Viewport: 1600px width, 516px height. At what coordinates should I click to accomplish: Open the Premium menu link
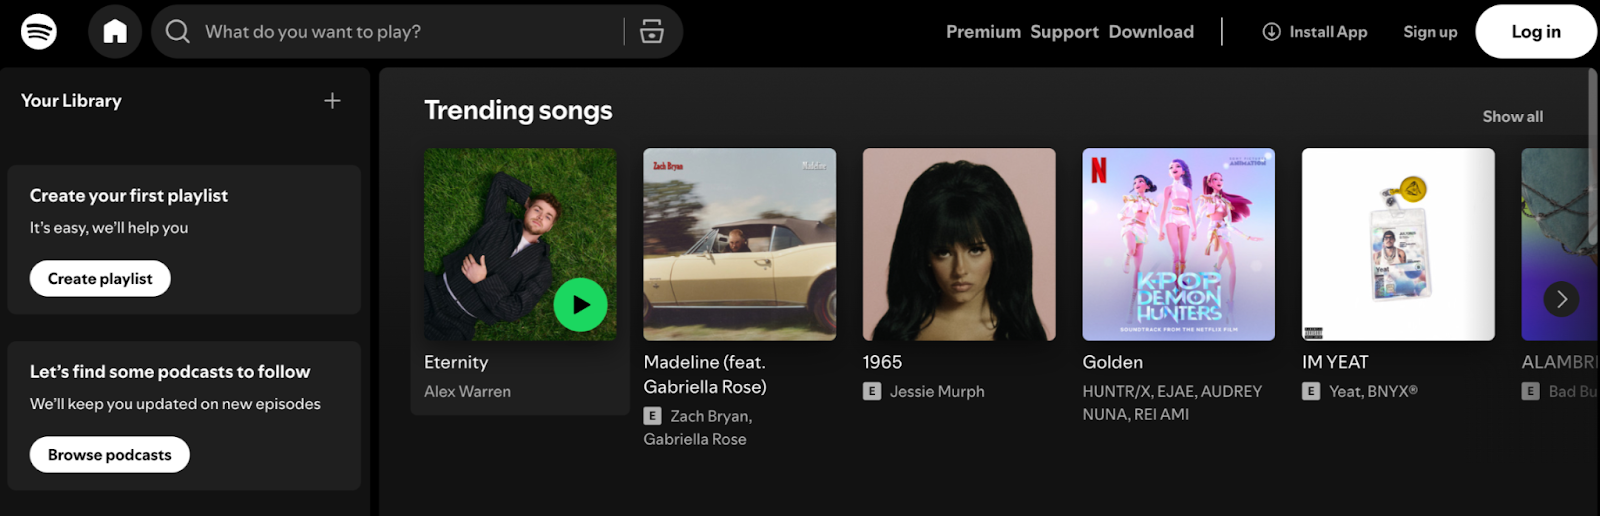[983, 32]
